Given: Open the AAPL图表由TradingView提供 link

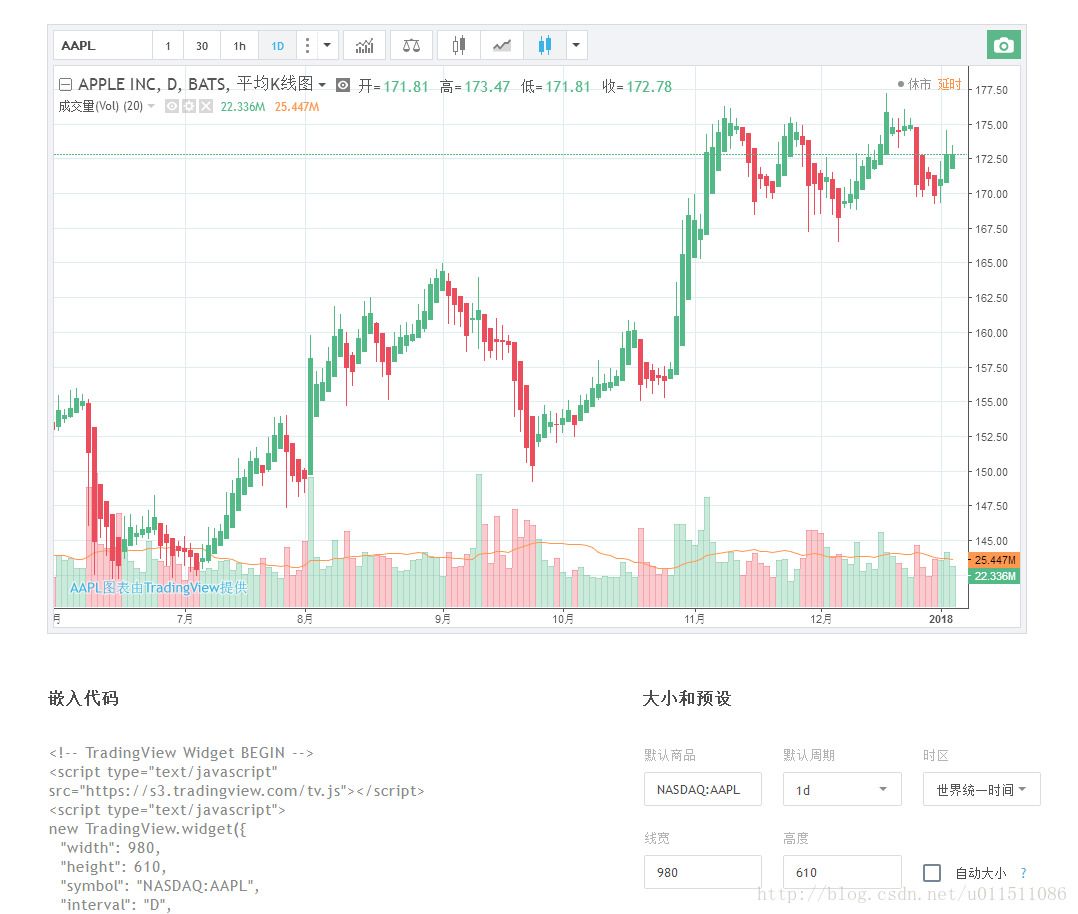Looking at the screenshot, I should click(158, 587).
